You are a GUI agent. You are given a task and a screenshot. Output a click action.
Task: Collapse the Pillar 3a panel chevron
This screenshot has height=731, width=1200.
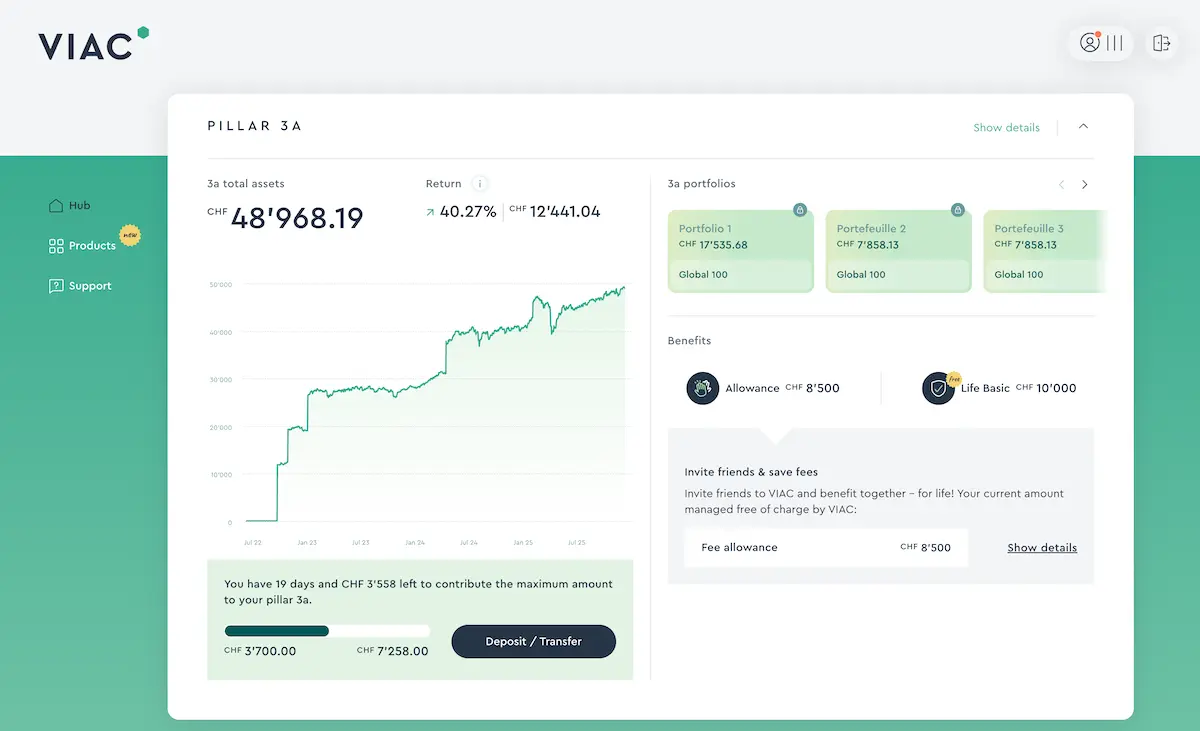coord(1083,127)
